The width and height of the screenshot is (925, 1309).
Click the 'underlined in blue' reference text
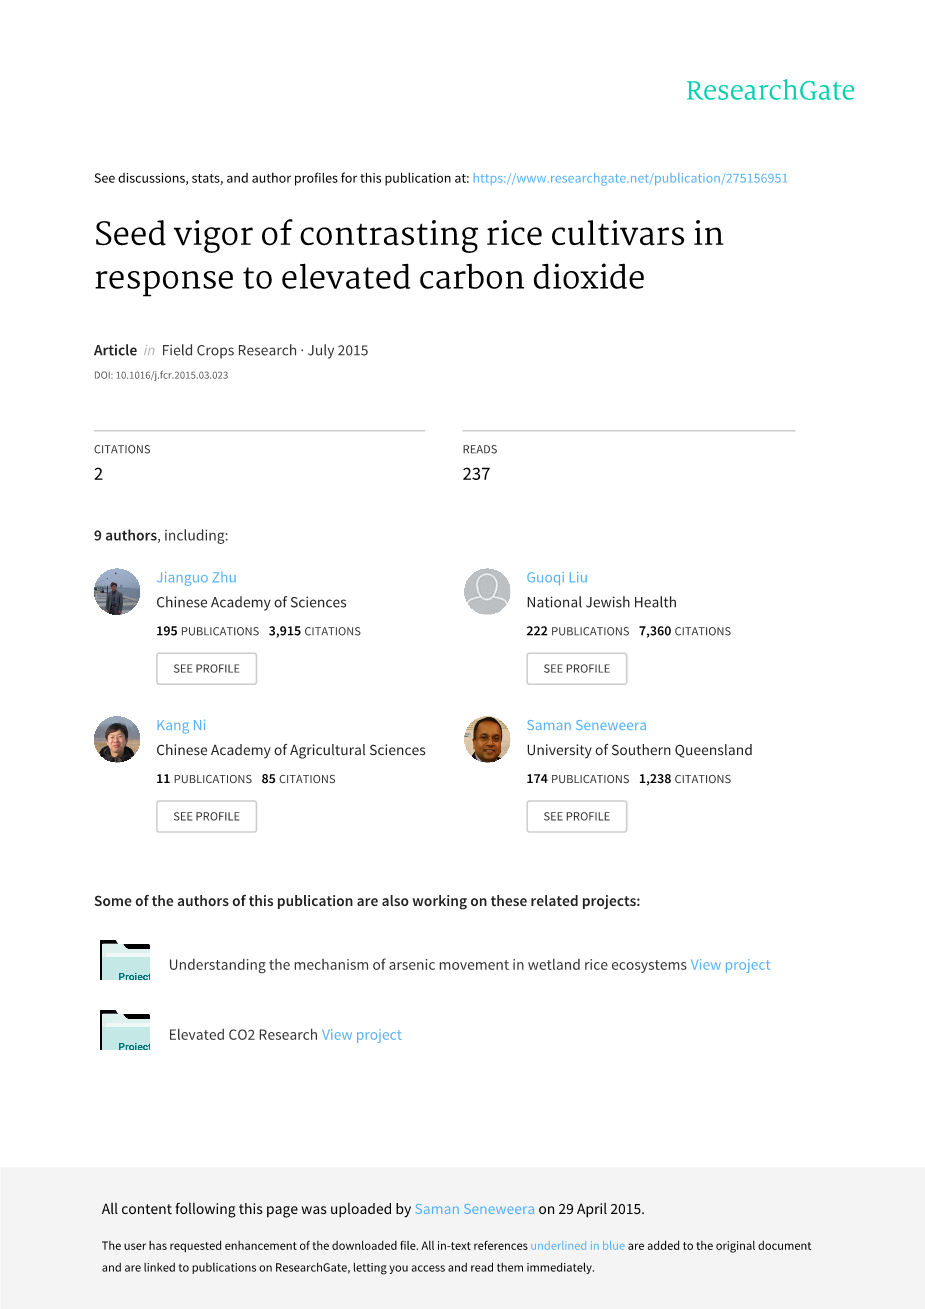tap(577, 1246)
